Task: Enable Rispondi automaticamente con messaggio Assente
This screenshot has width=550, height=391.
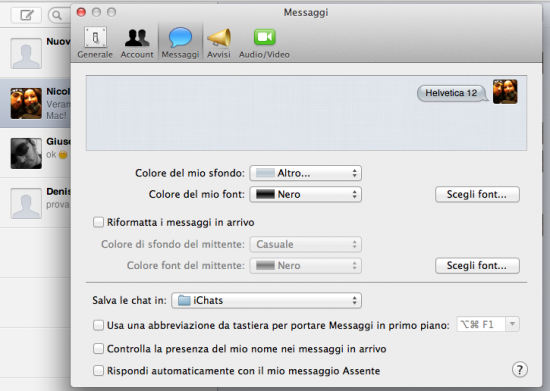Action: click(x=98, y=371)
